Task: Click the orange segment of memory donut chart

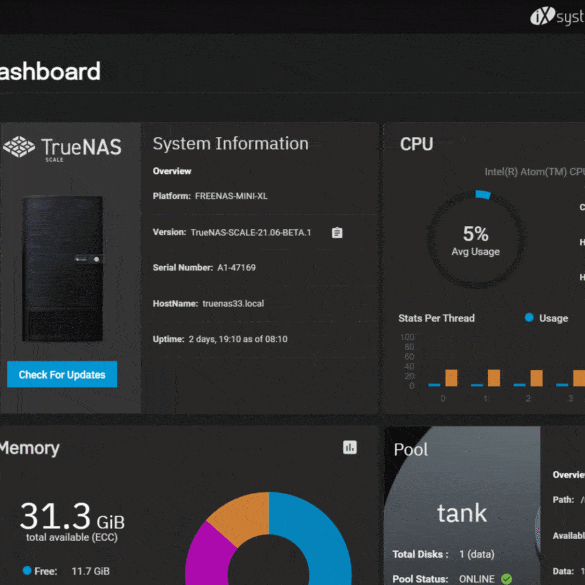Action: point(244,519)
